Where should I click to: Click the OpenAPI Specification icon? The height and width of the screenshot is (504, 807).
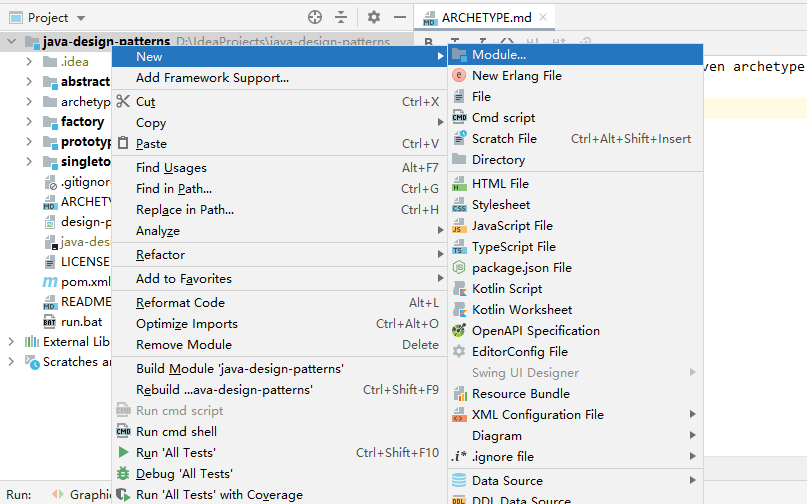tap(459, 331)
